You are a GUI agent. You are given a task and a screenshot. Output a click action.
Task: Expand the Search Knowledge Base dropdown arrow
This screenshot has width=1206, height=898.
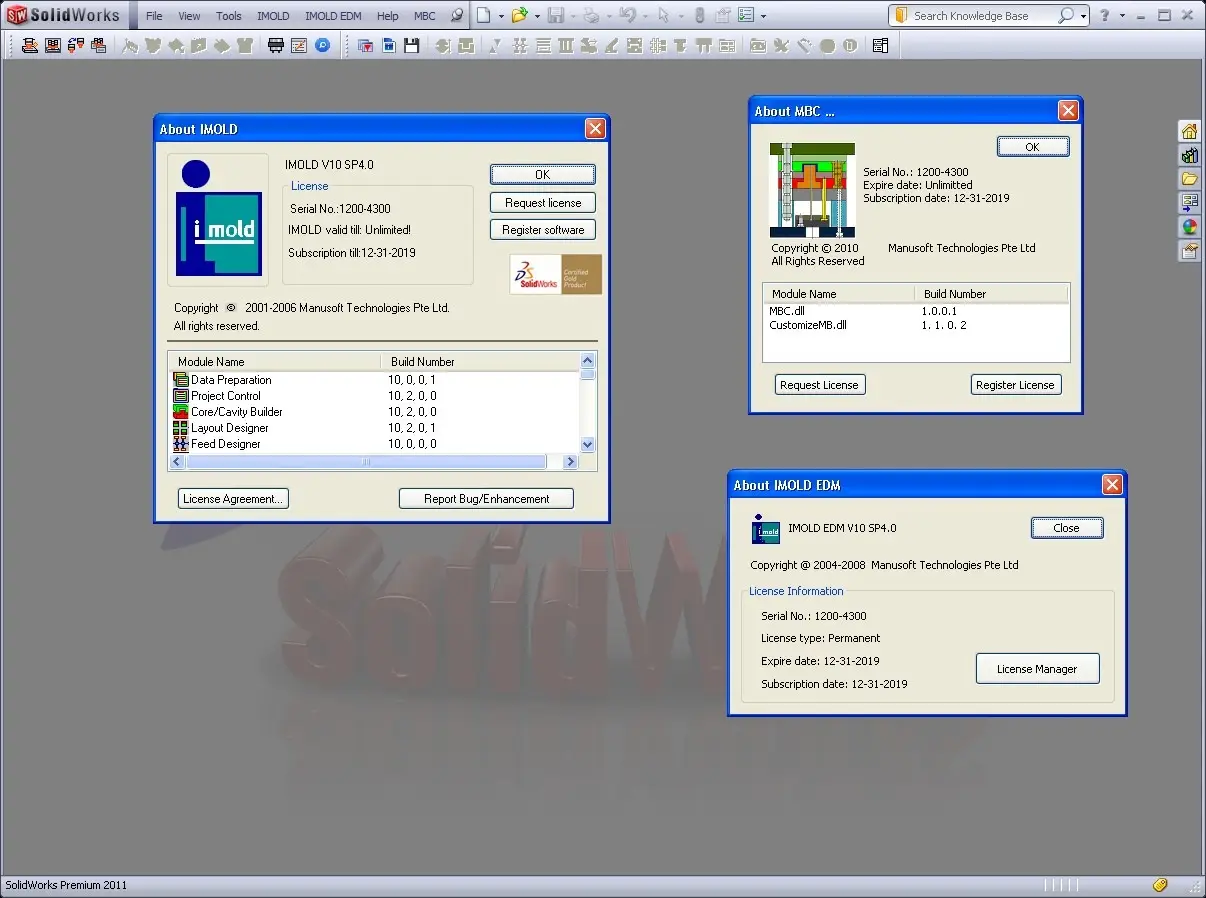(x=1084, y=16)
